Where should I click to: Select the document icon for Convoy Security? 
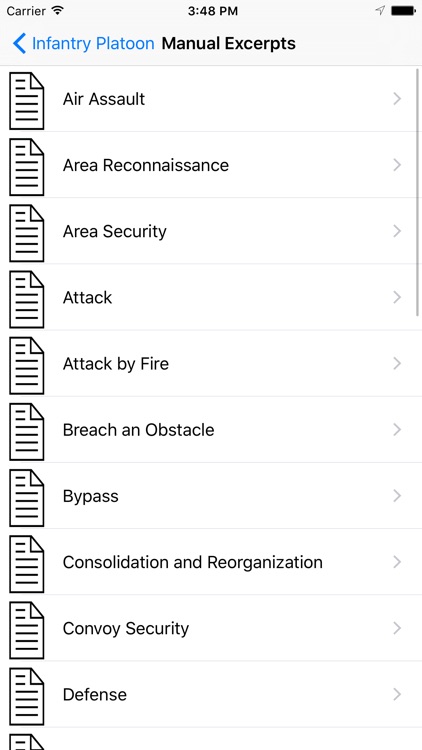coord(27,630)
